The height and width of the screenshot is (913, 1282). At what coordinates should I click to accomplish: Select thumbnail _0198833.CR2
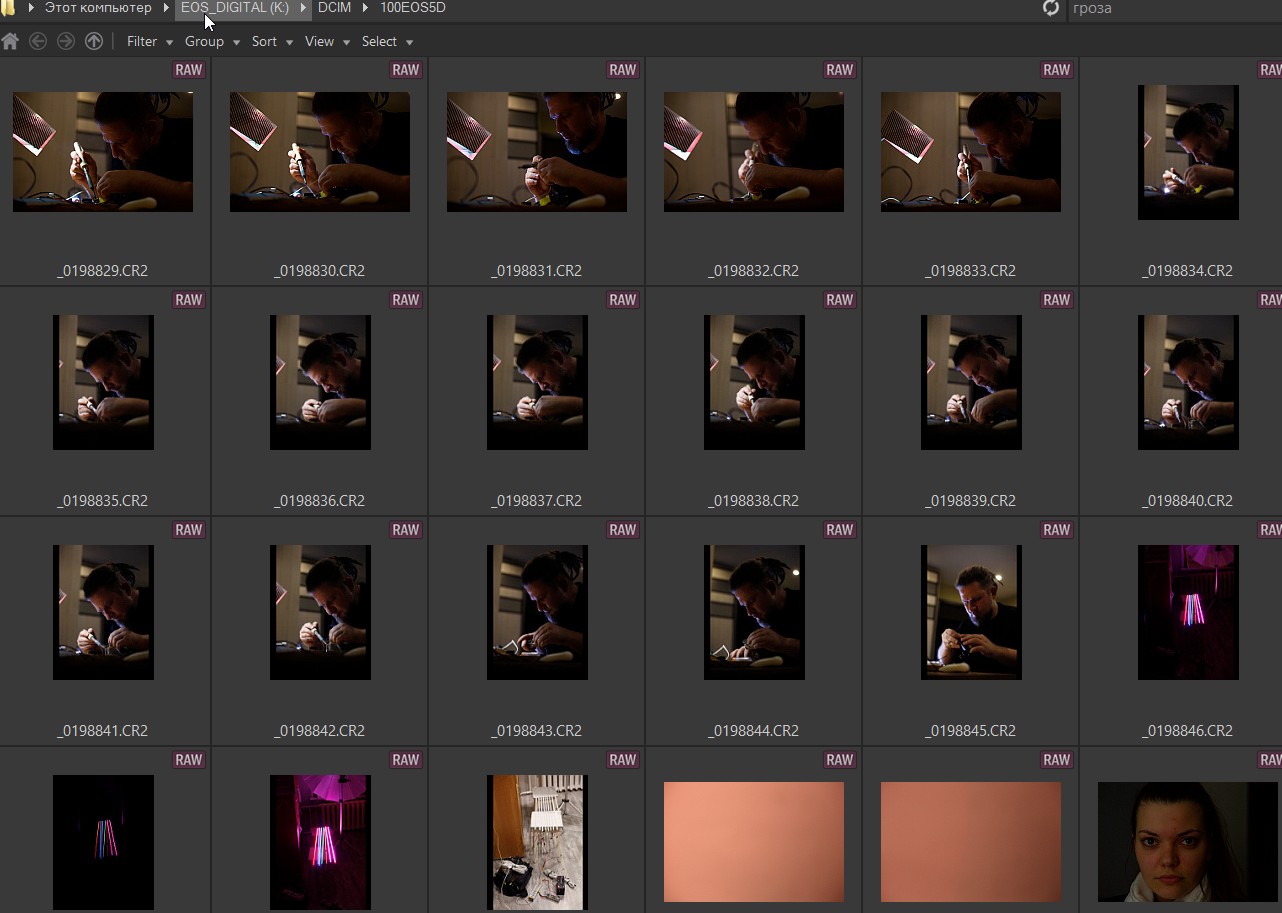[971, 152]
